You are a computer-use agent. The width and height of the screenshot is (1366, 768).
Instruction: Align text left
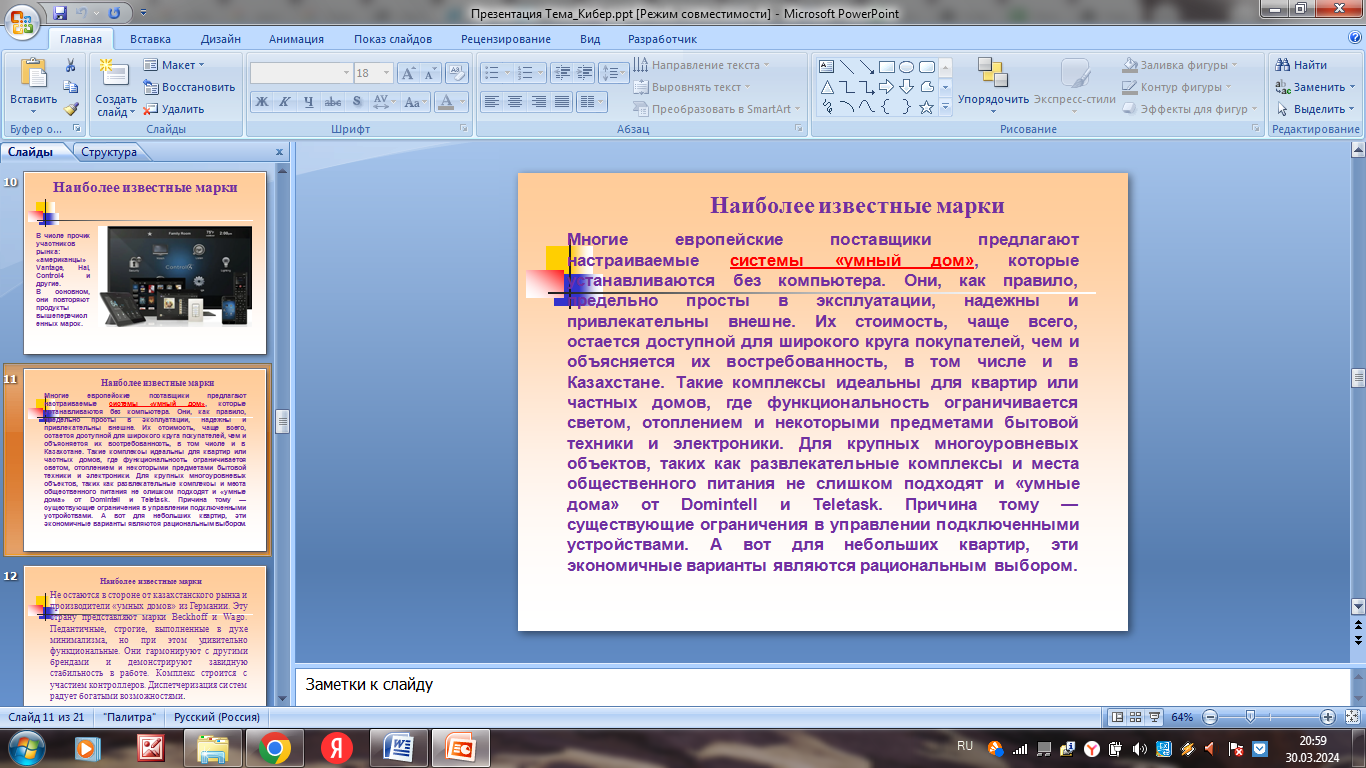click(491, 102)
